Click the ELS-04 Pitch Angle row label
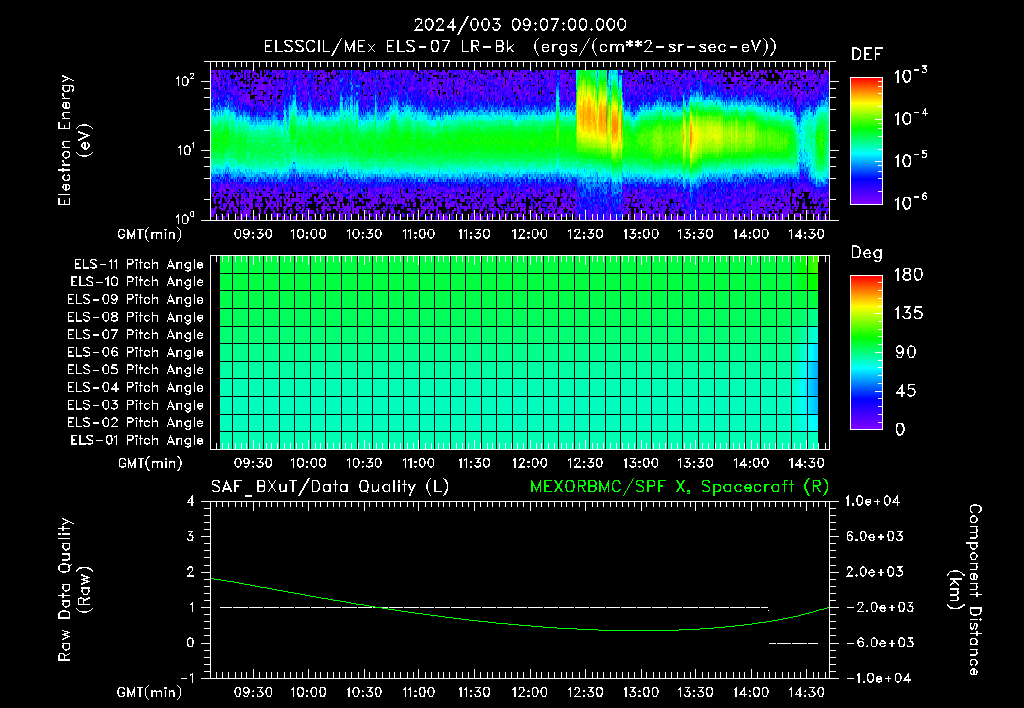The width and height of the screenshot is (1024, 708). point(136,387)
